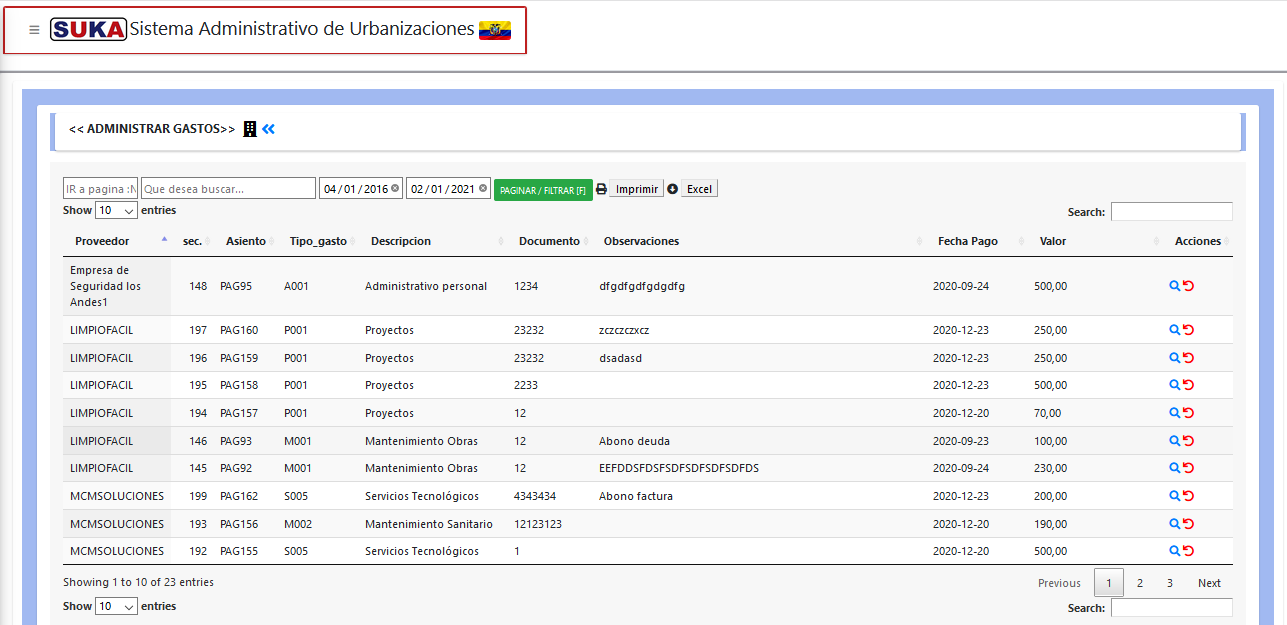Click the 'Mantenimiento Sanitario' description
This screenshot has width=1287, height=625.
pos(429,524)
